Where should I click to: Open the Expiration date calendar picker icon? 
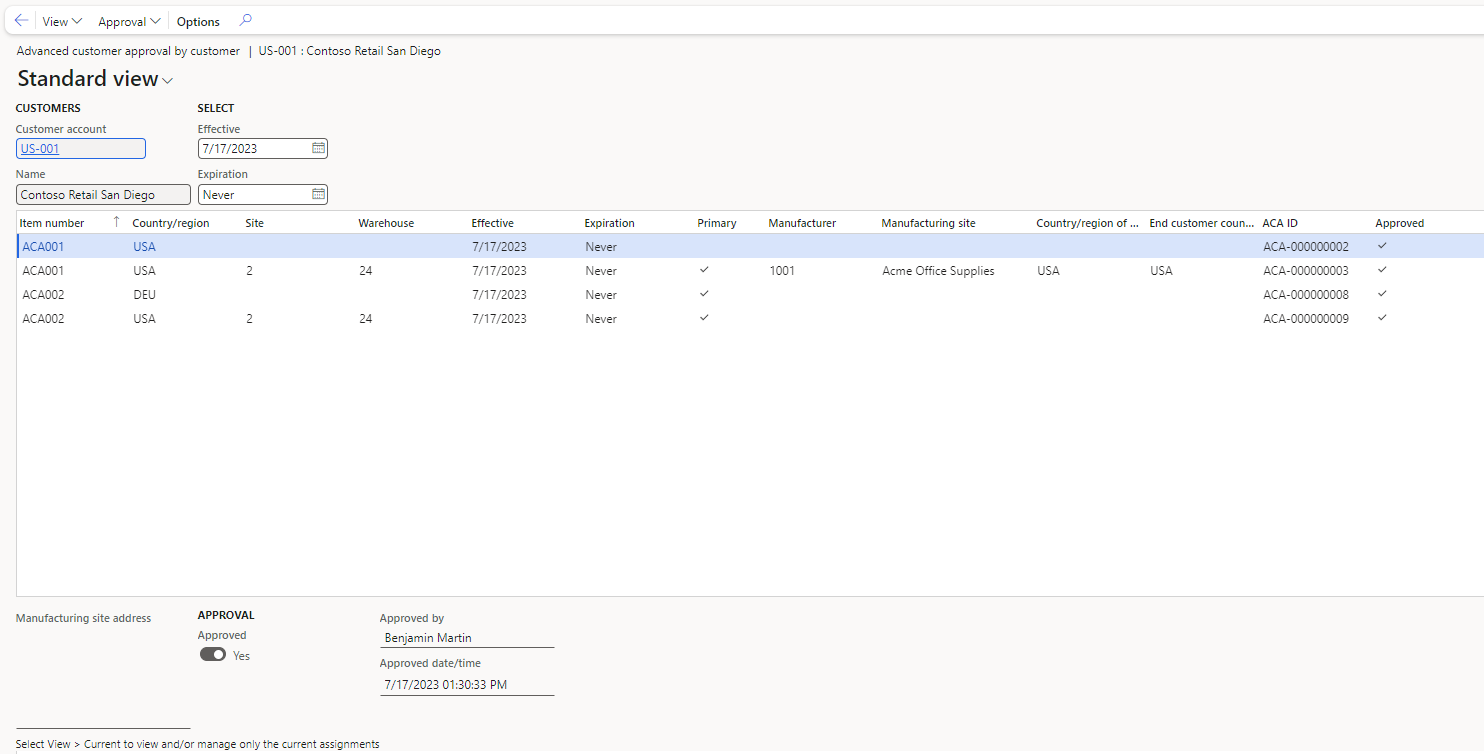(318, 193)
